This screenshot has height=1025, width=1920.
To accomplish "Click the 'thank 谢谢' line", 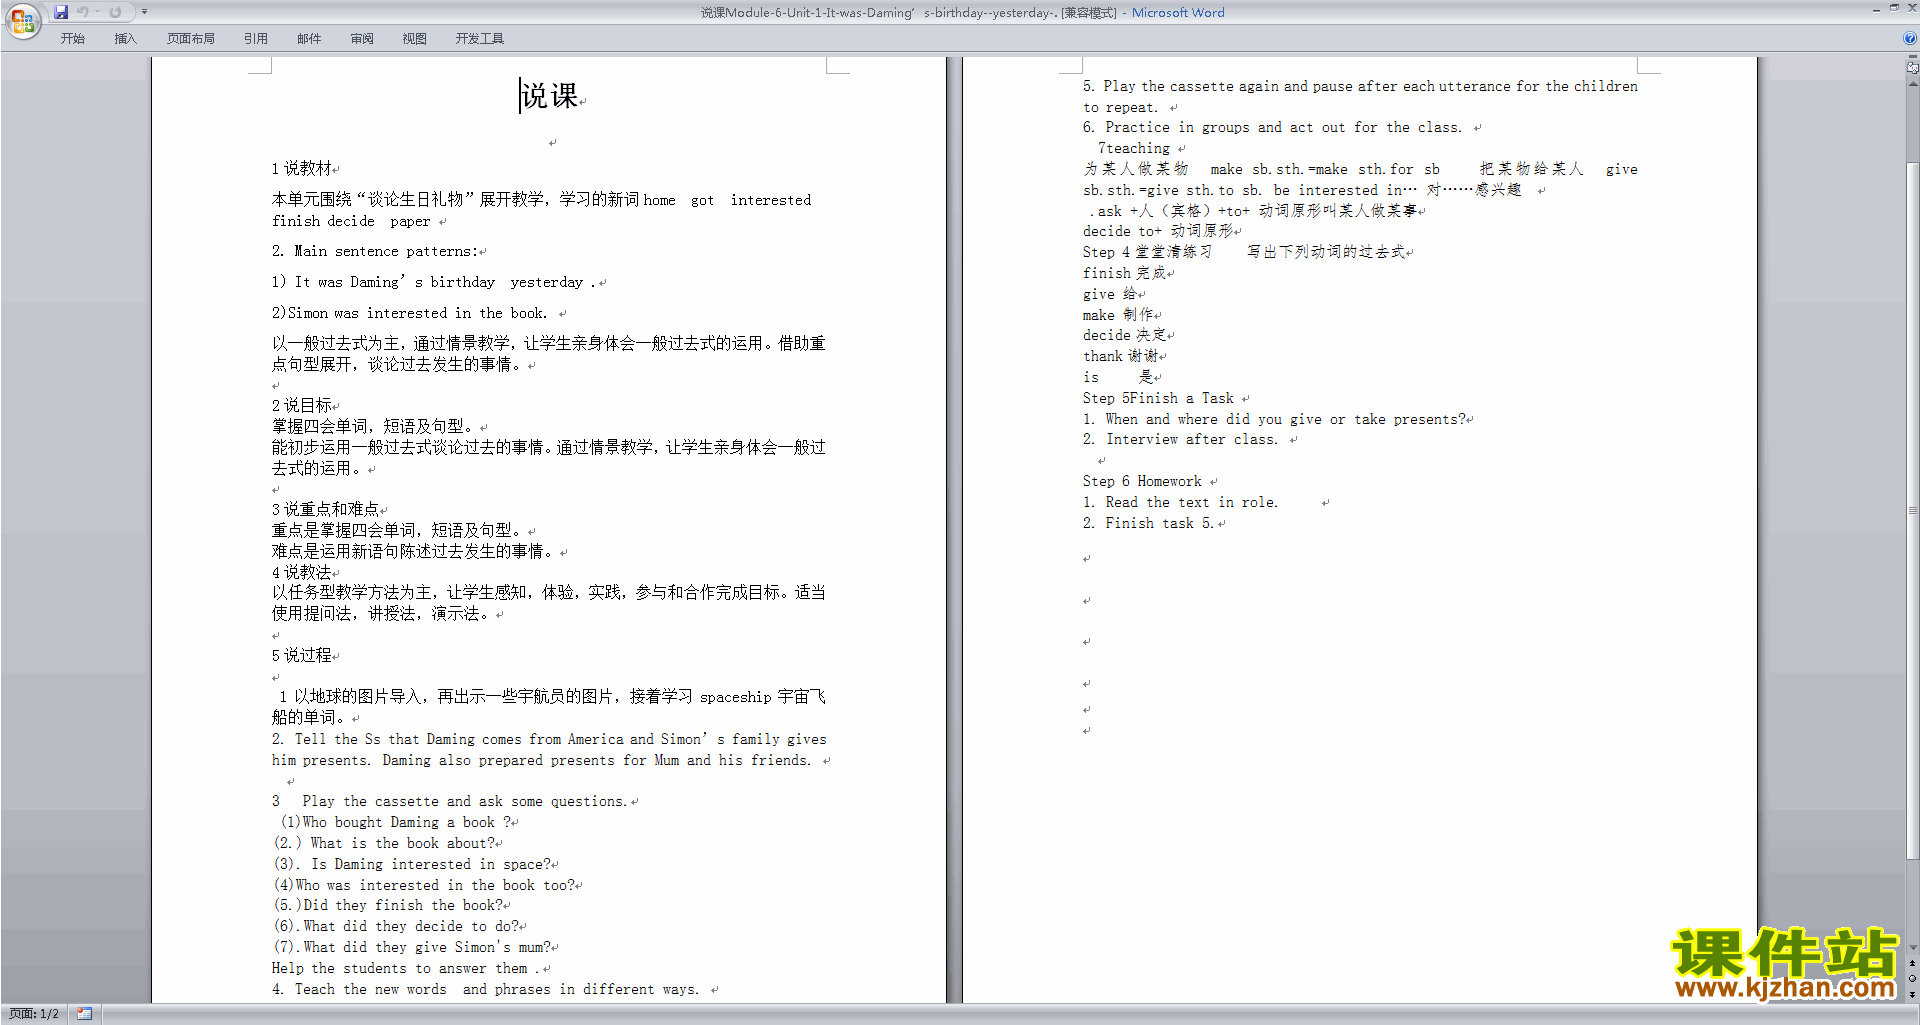I will pos(1120,357).
